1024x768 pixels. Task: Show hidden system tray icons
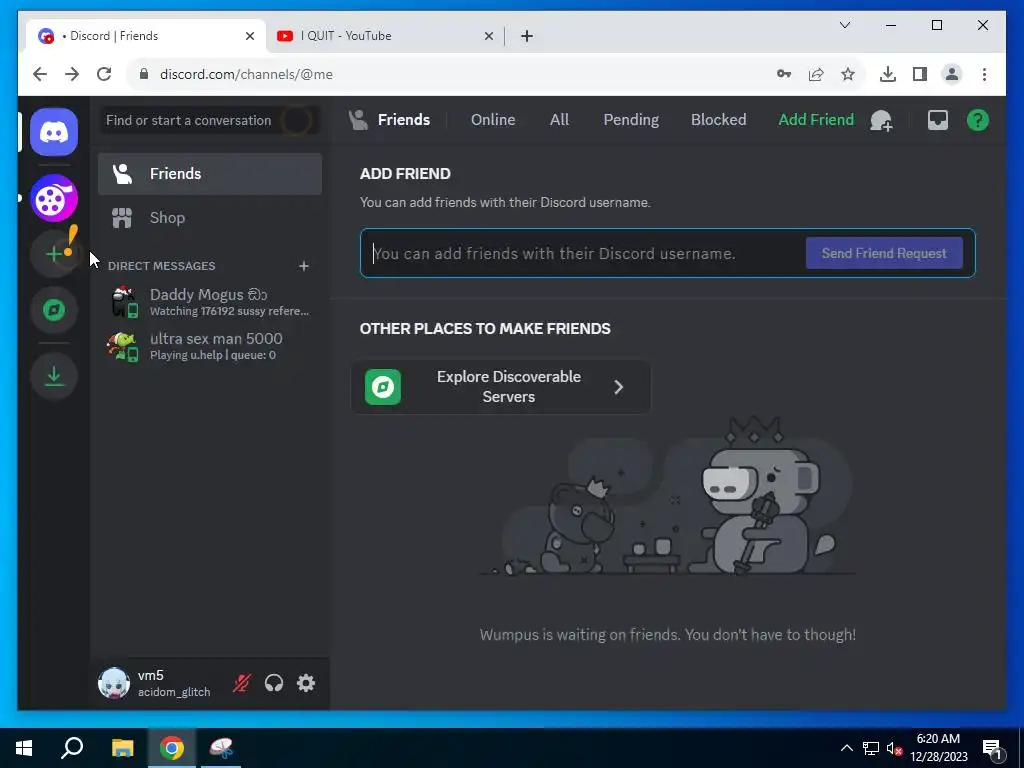pos(846,748)
